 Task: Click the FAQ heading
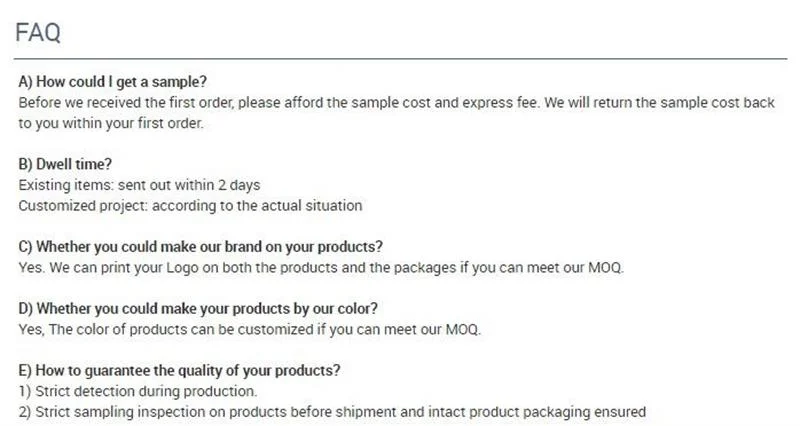coord(39,32)
